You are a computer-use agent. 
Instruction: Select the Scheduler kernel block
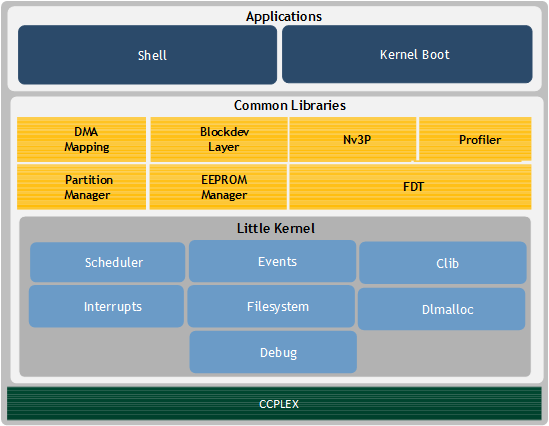(107, 262)
